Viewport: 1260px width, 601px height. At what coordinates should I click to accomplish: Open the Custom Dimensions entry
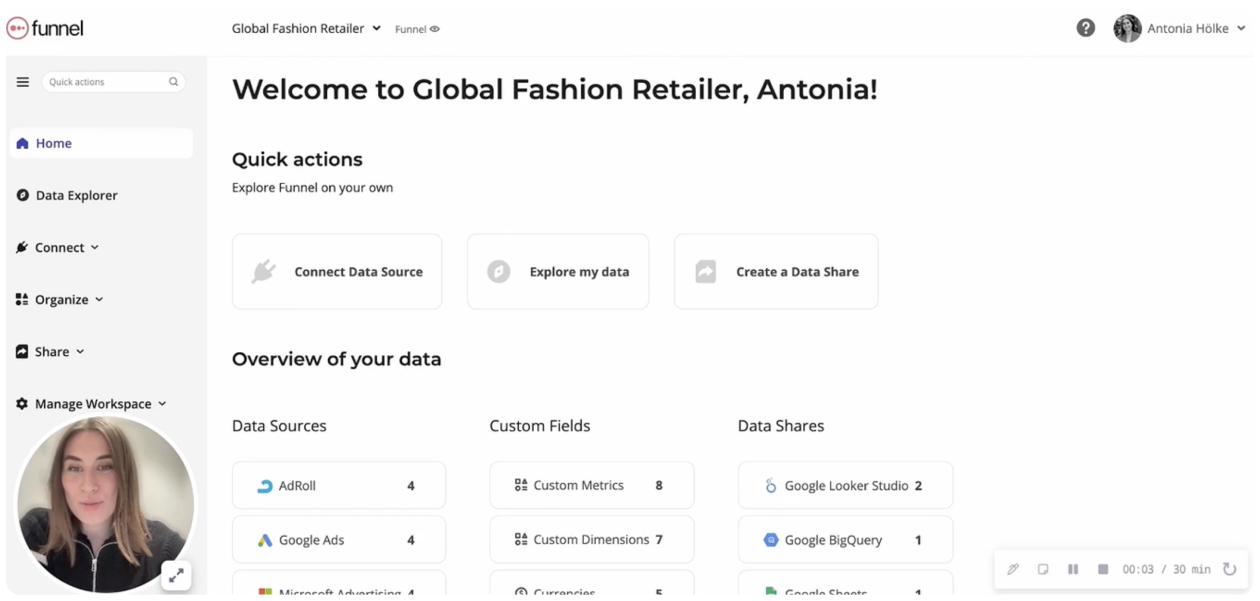coord(592,540)
